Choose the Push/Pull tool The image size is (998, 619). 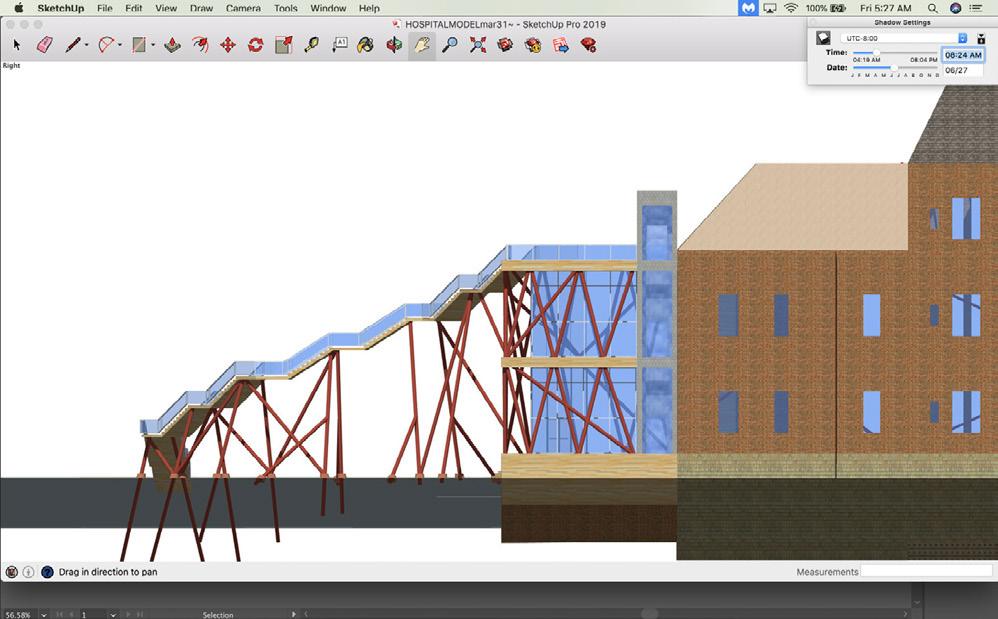pos(172,45)
